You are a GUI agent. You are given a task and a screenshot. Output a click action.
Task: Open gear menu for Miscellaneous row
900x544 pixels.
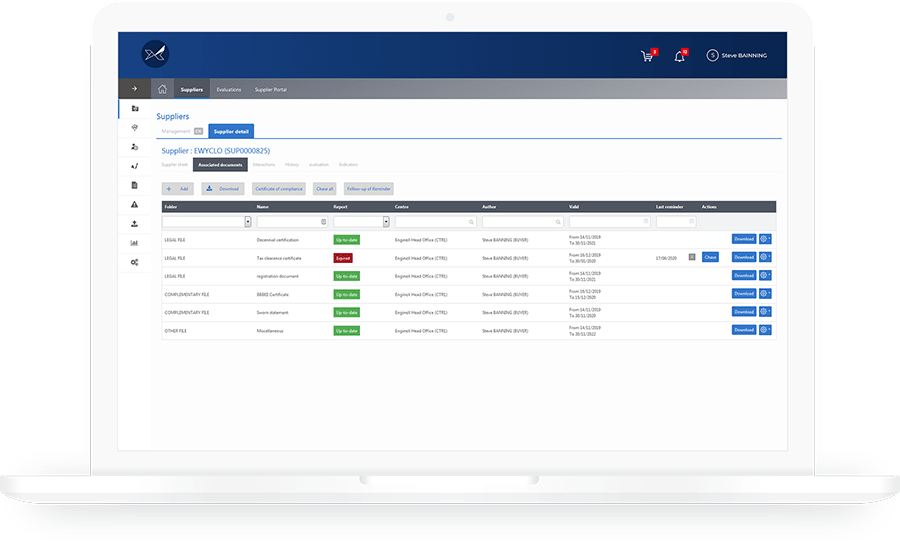[765, 330]
